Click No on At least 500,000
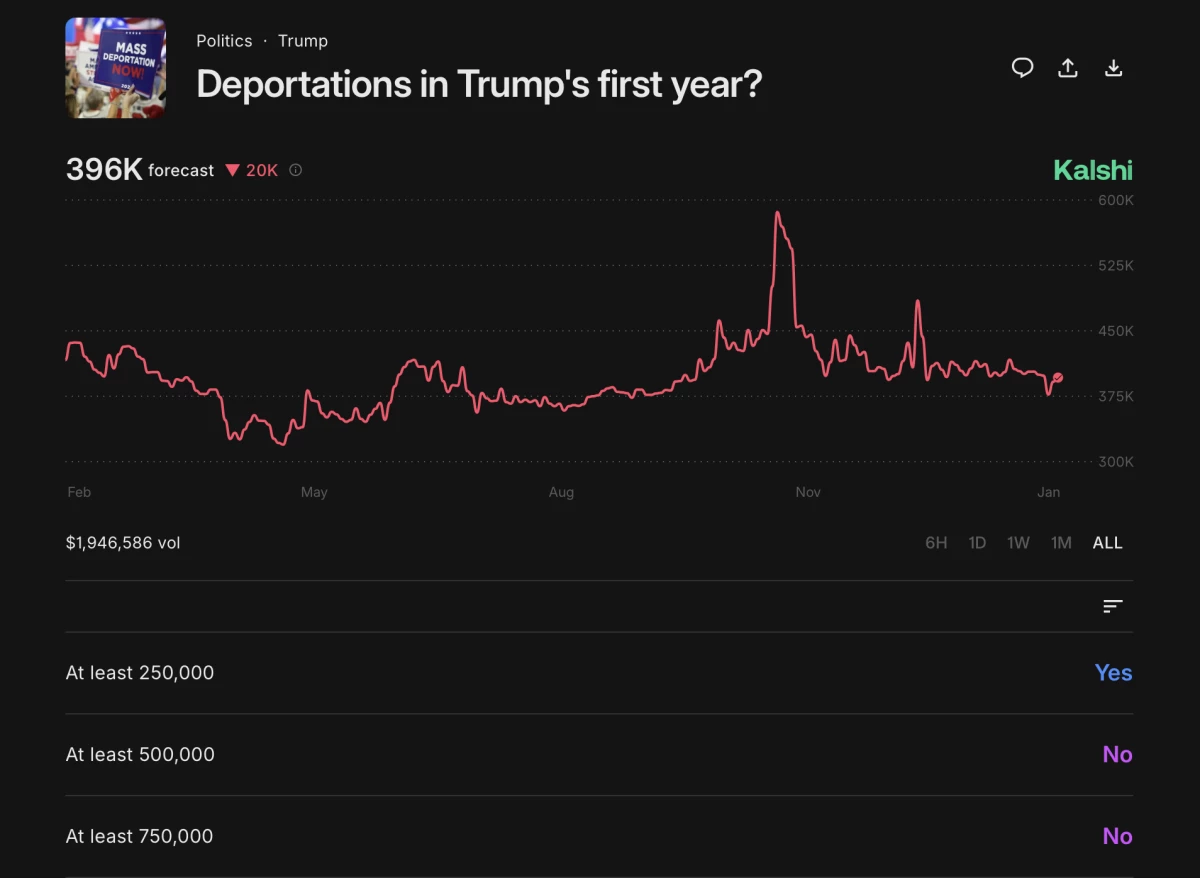The image size is (1200, 878). [1117, 754]
